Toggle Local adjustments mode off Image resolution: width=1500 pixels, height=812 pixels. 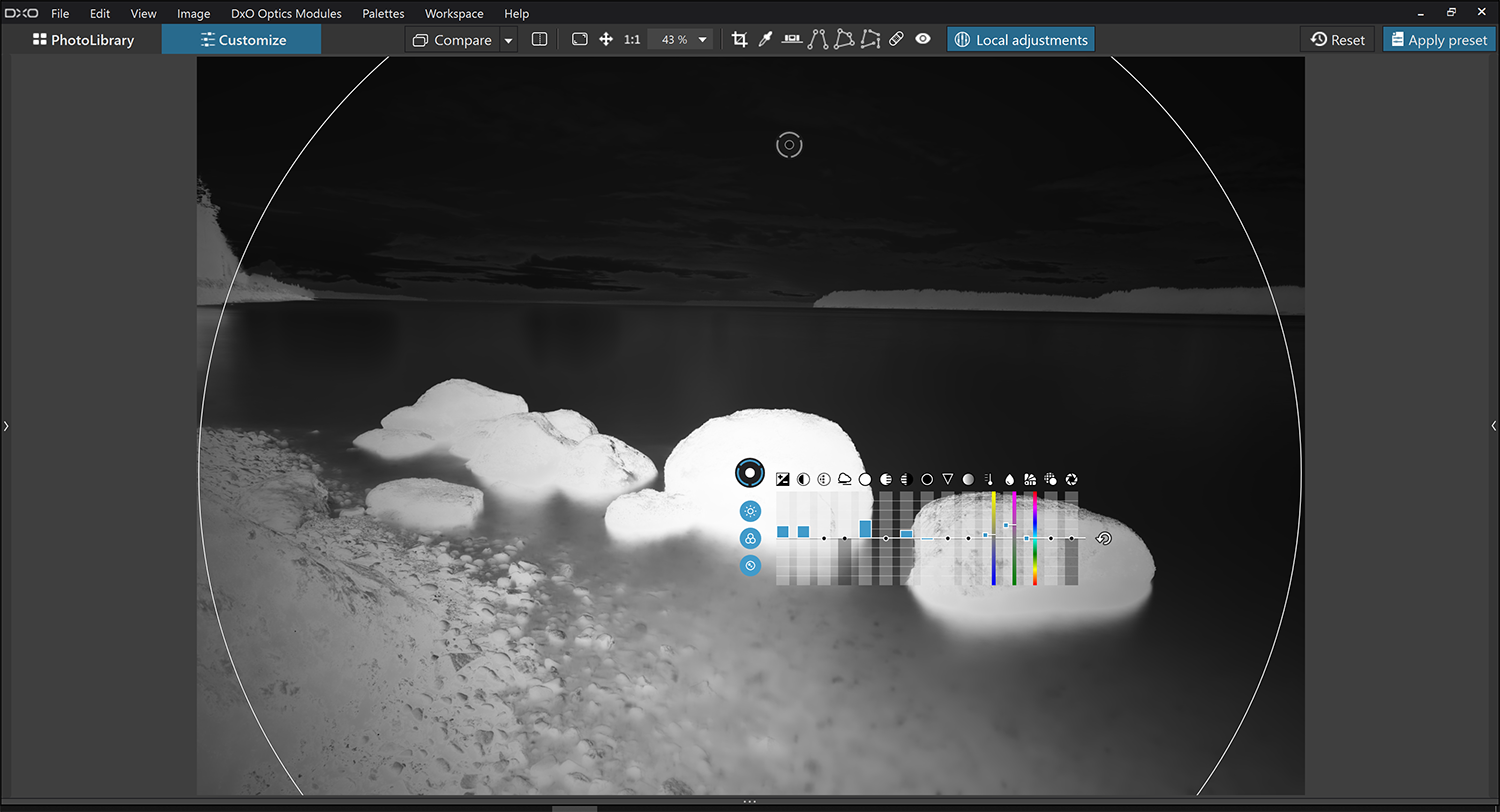click(1021, 40)
